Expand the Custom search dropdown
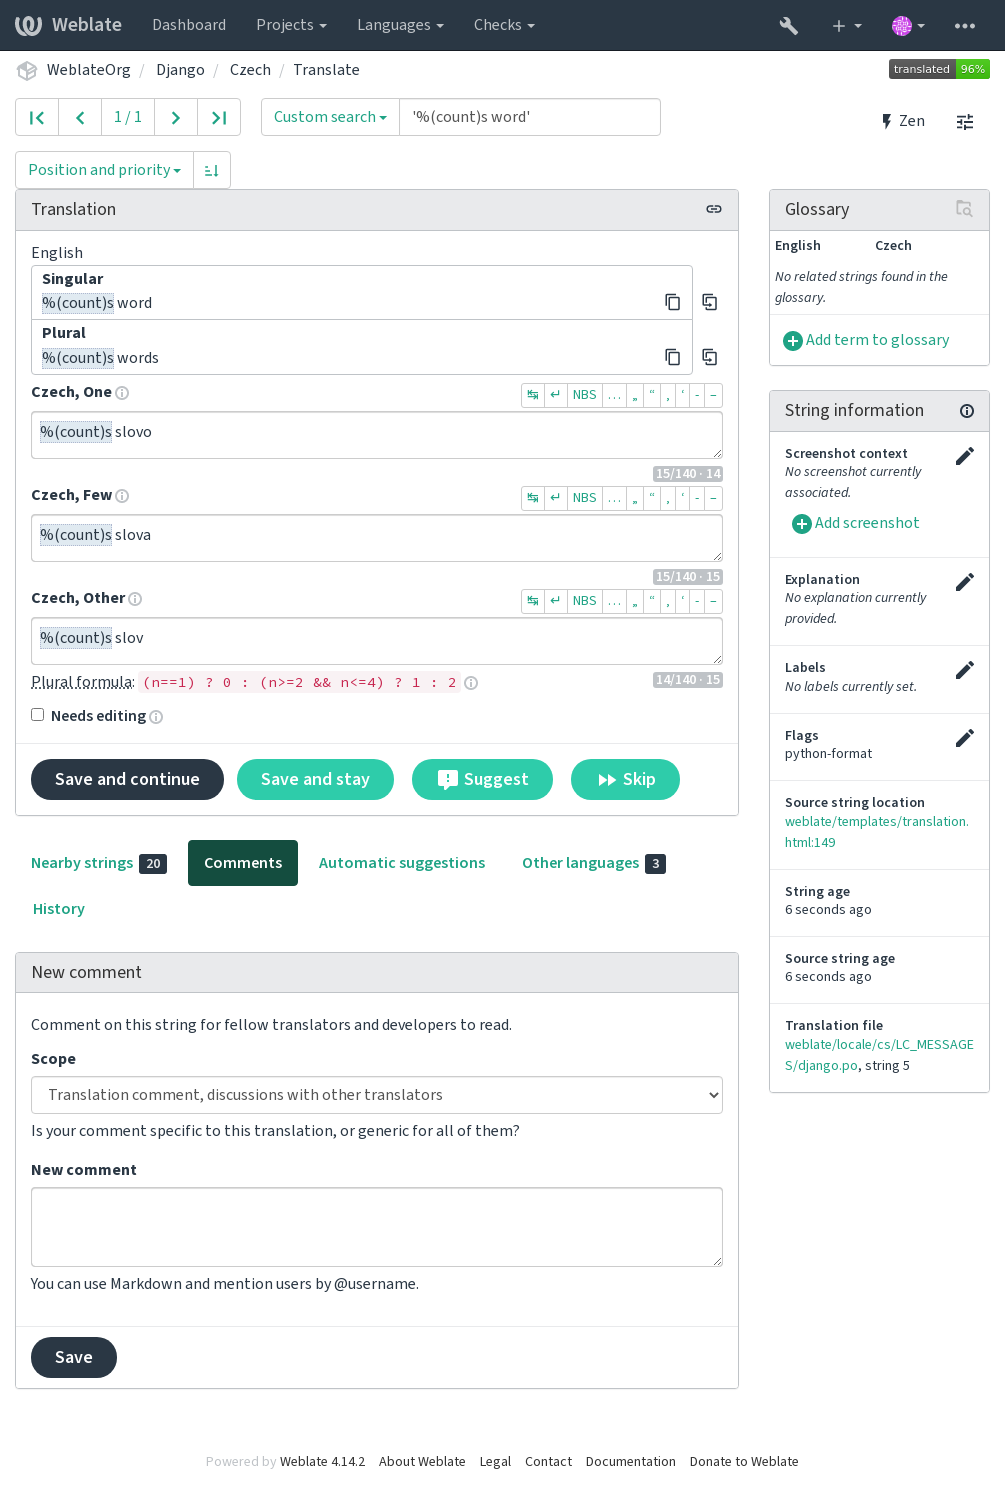The height and width of the screenshot is (1500, 1005). point(330,117)
